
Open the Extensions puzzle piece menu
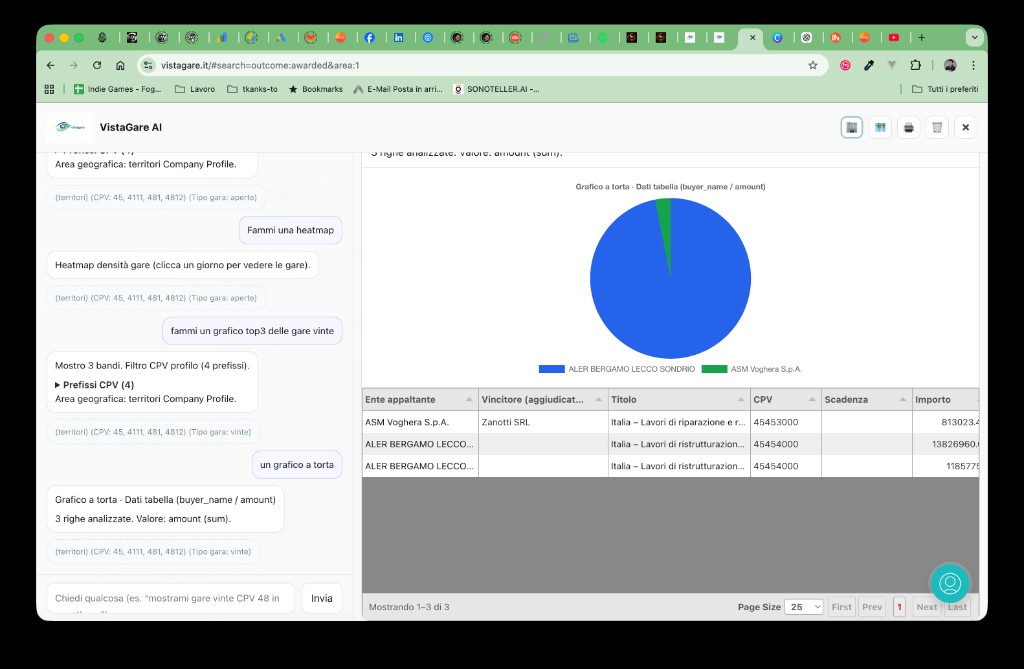pos(916,65)
